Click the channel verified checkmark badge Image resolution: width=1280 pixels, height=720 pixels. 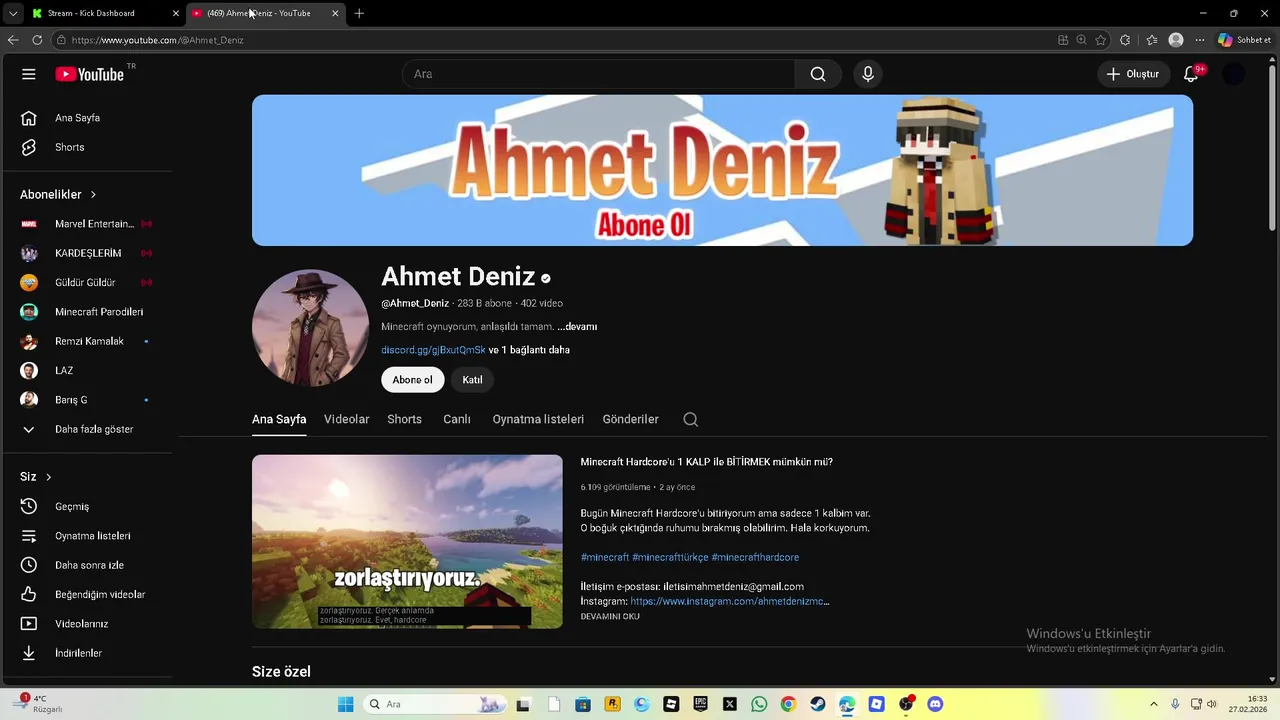coord(545,278)
